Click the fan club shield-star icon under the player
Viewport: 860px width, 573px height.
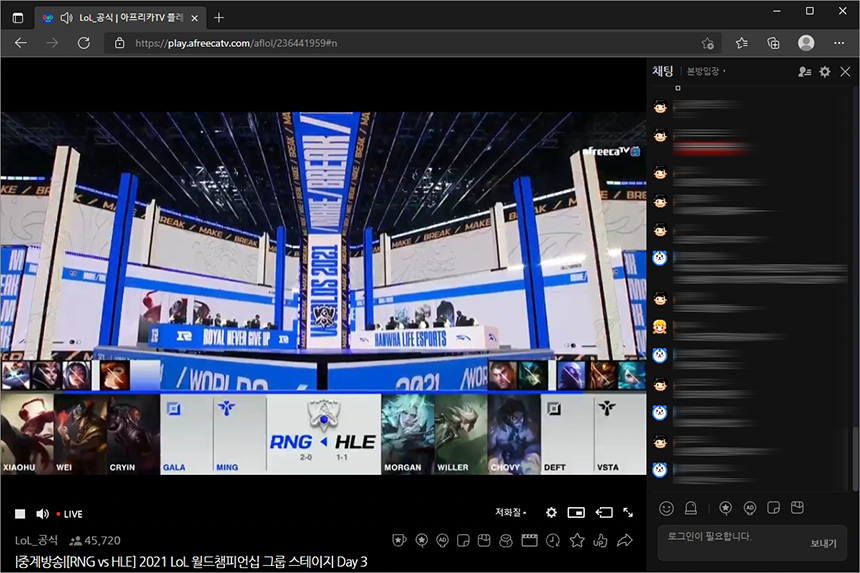[x=399, y=541]
